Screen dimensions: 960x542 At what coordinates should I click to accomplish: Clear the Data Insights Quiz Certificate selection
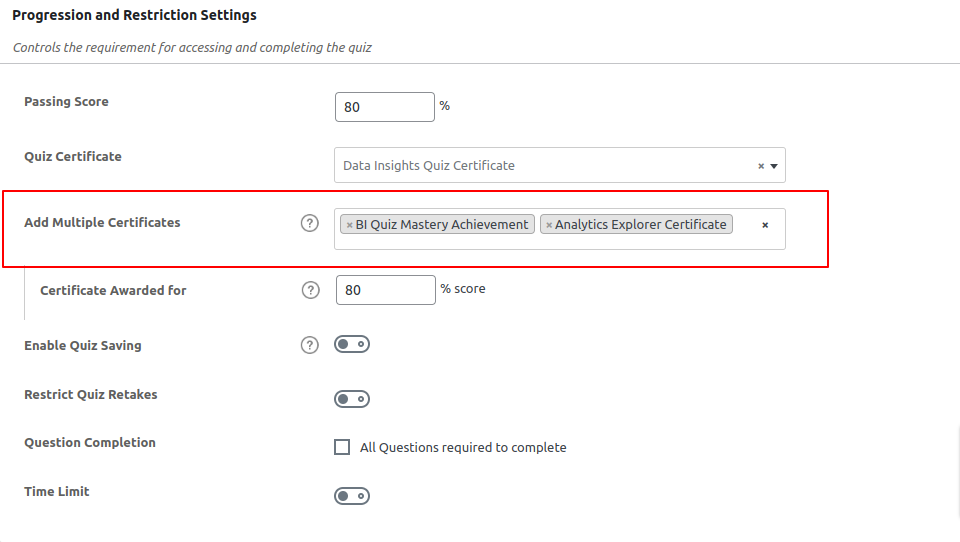(x=760, y=166)
